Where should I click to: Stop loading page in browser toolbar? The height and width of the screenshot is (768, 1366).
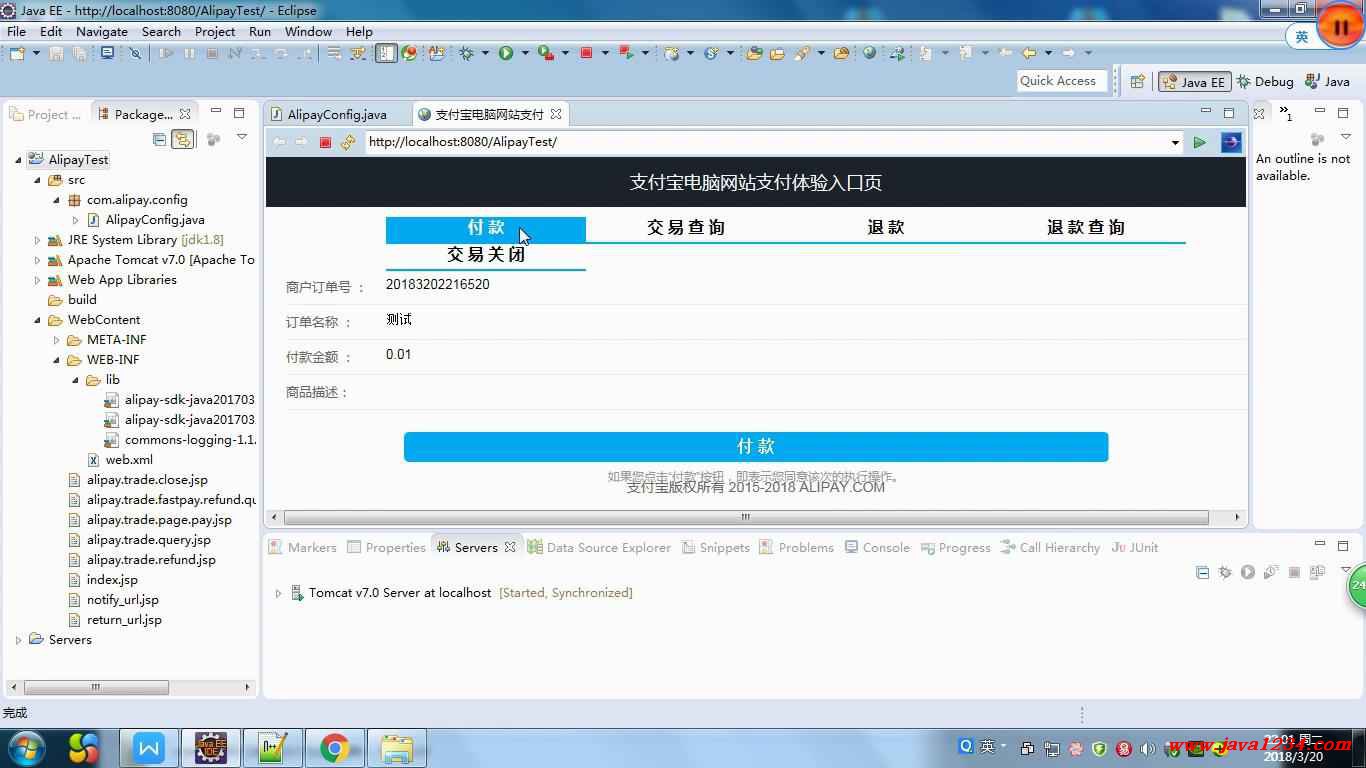[325, 142]
